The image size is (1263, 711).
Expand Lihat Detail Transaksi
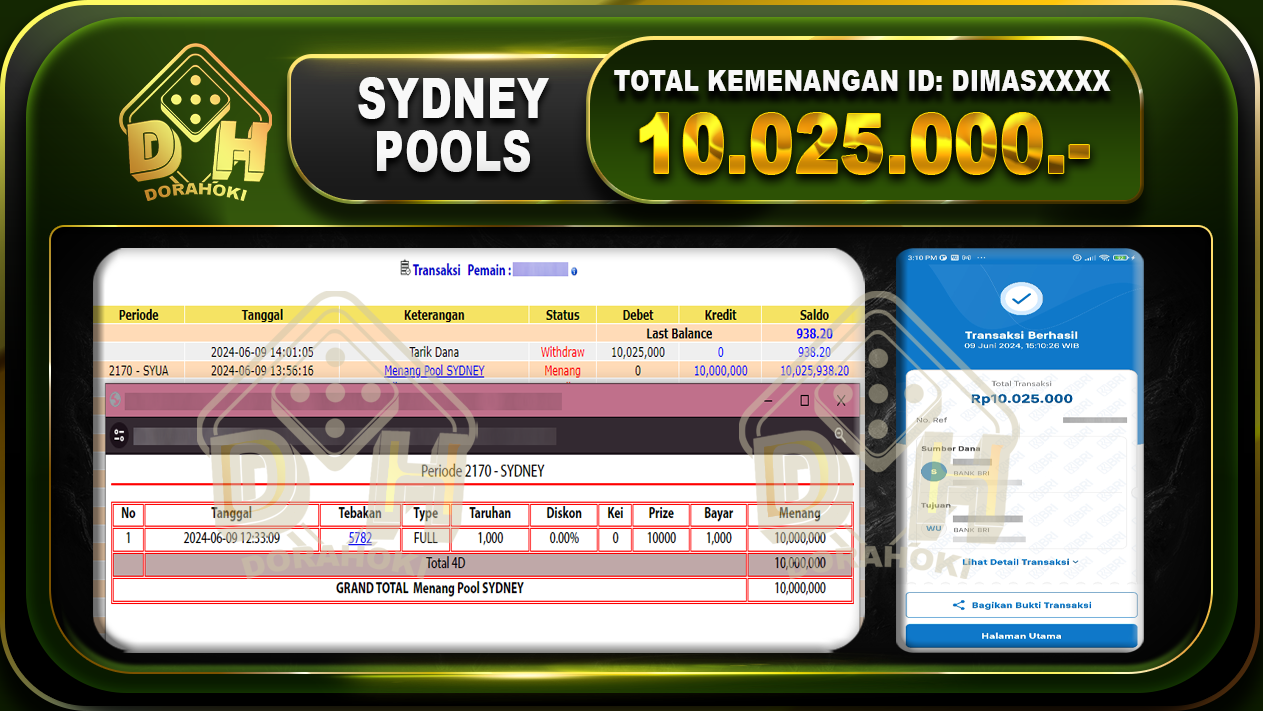click(x=1020, y=561)
